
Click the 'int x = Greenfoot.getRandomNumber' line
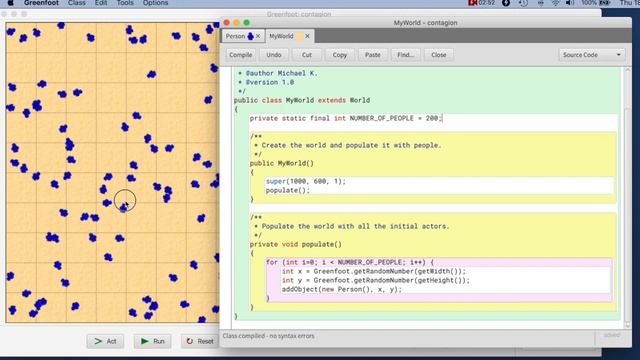click(x=373, y=271)
